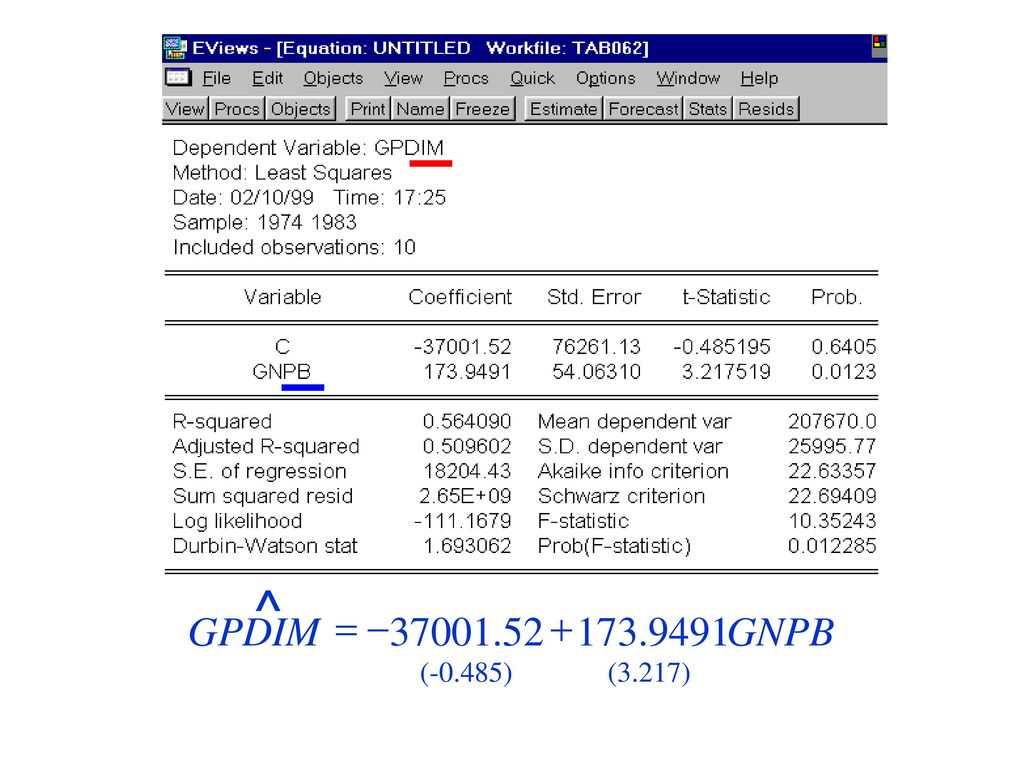Click the S.E. of regression value 18204.43
1024x768 pixels.
tap(467, 471)
